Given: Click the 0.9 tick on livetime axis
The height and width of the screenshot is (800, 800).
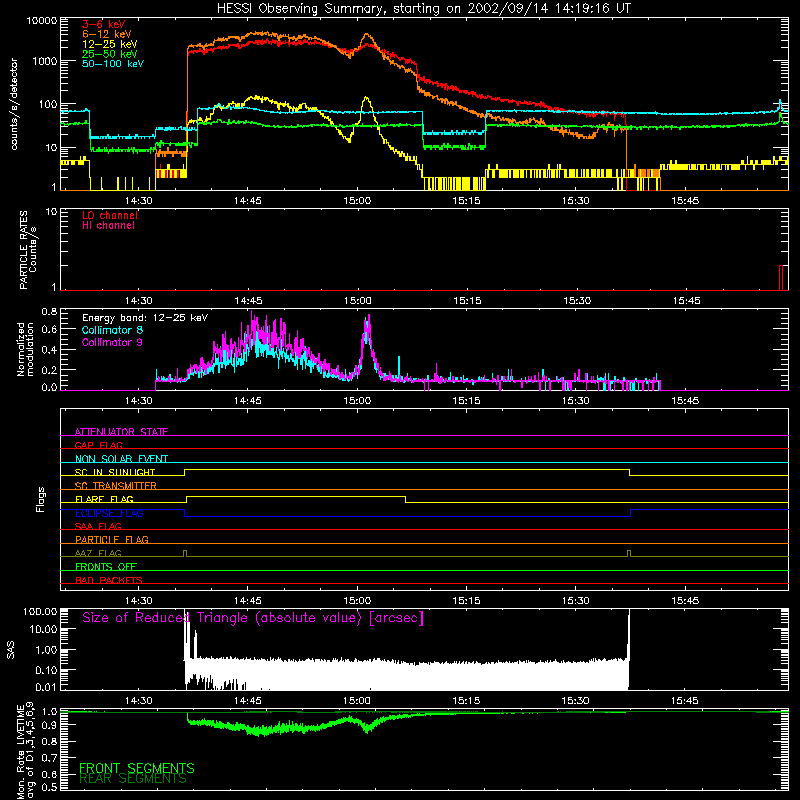Looking at the screenshot, I should coord(49,725).
